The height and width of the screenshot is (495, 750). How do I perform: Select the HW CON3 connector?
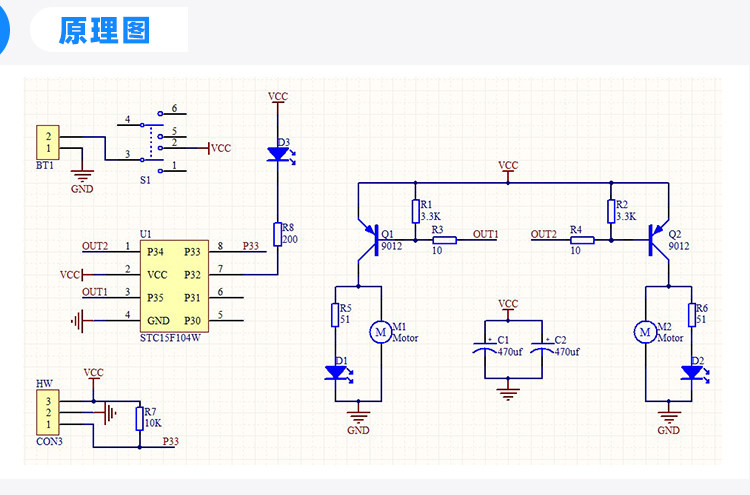[x=48, y=412]
